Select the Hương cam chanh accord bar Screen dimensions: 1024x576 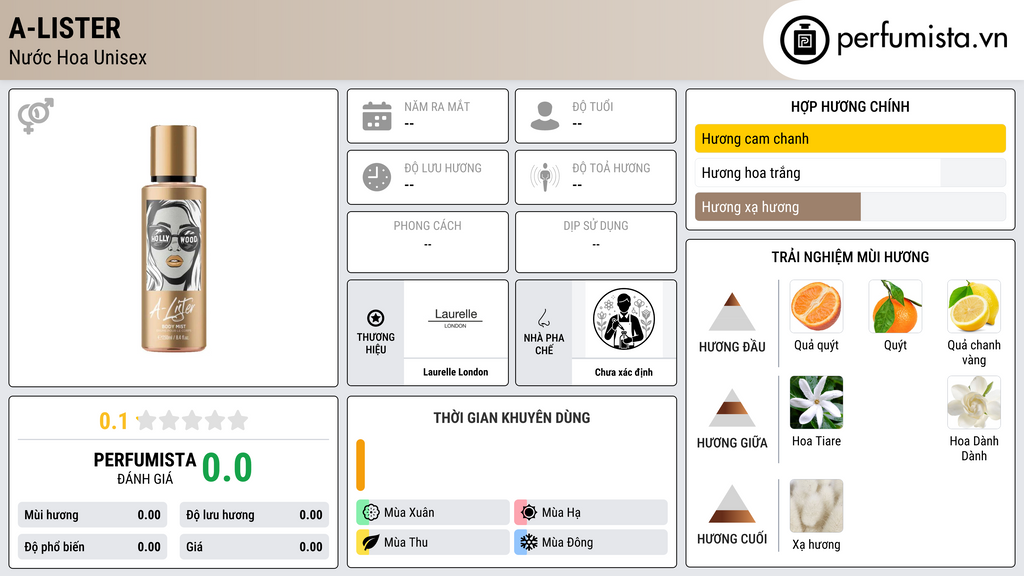pos(850,138)
